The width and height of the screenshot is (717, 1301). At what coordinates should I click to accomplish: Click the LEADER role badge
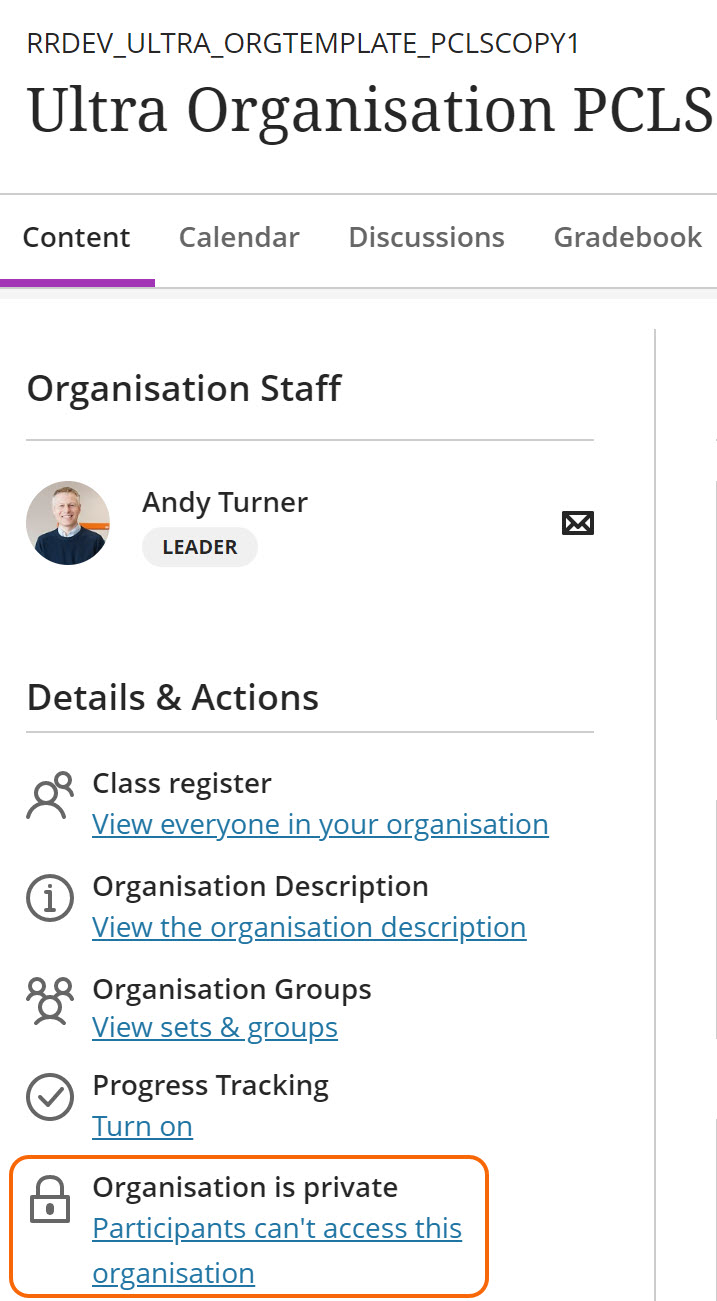[x=200, y=547]
